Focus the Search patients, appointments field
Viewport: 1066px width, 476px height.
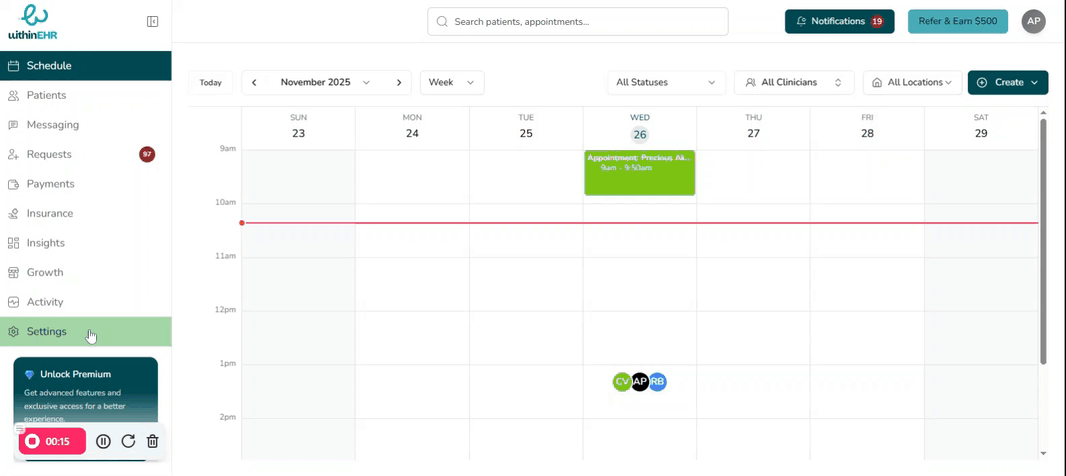(x=578, y=22)
